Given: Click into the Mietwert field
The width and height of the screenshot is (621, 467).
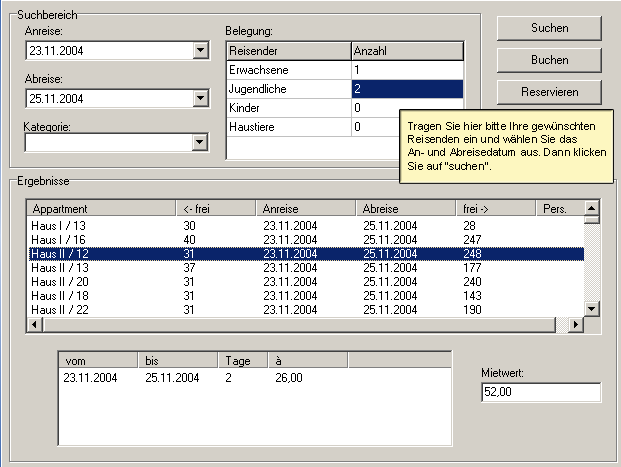Looking at the screenshot, I should coord(540,392).
